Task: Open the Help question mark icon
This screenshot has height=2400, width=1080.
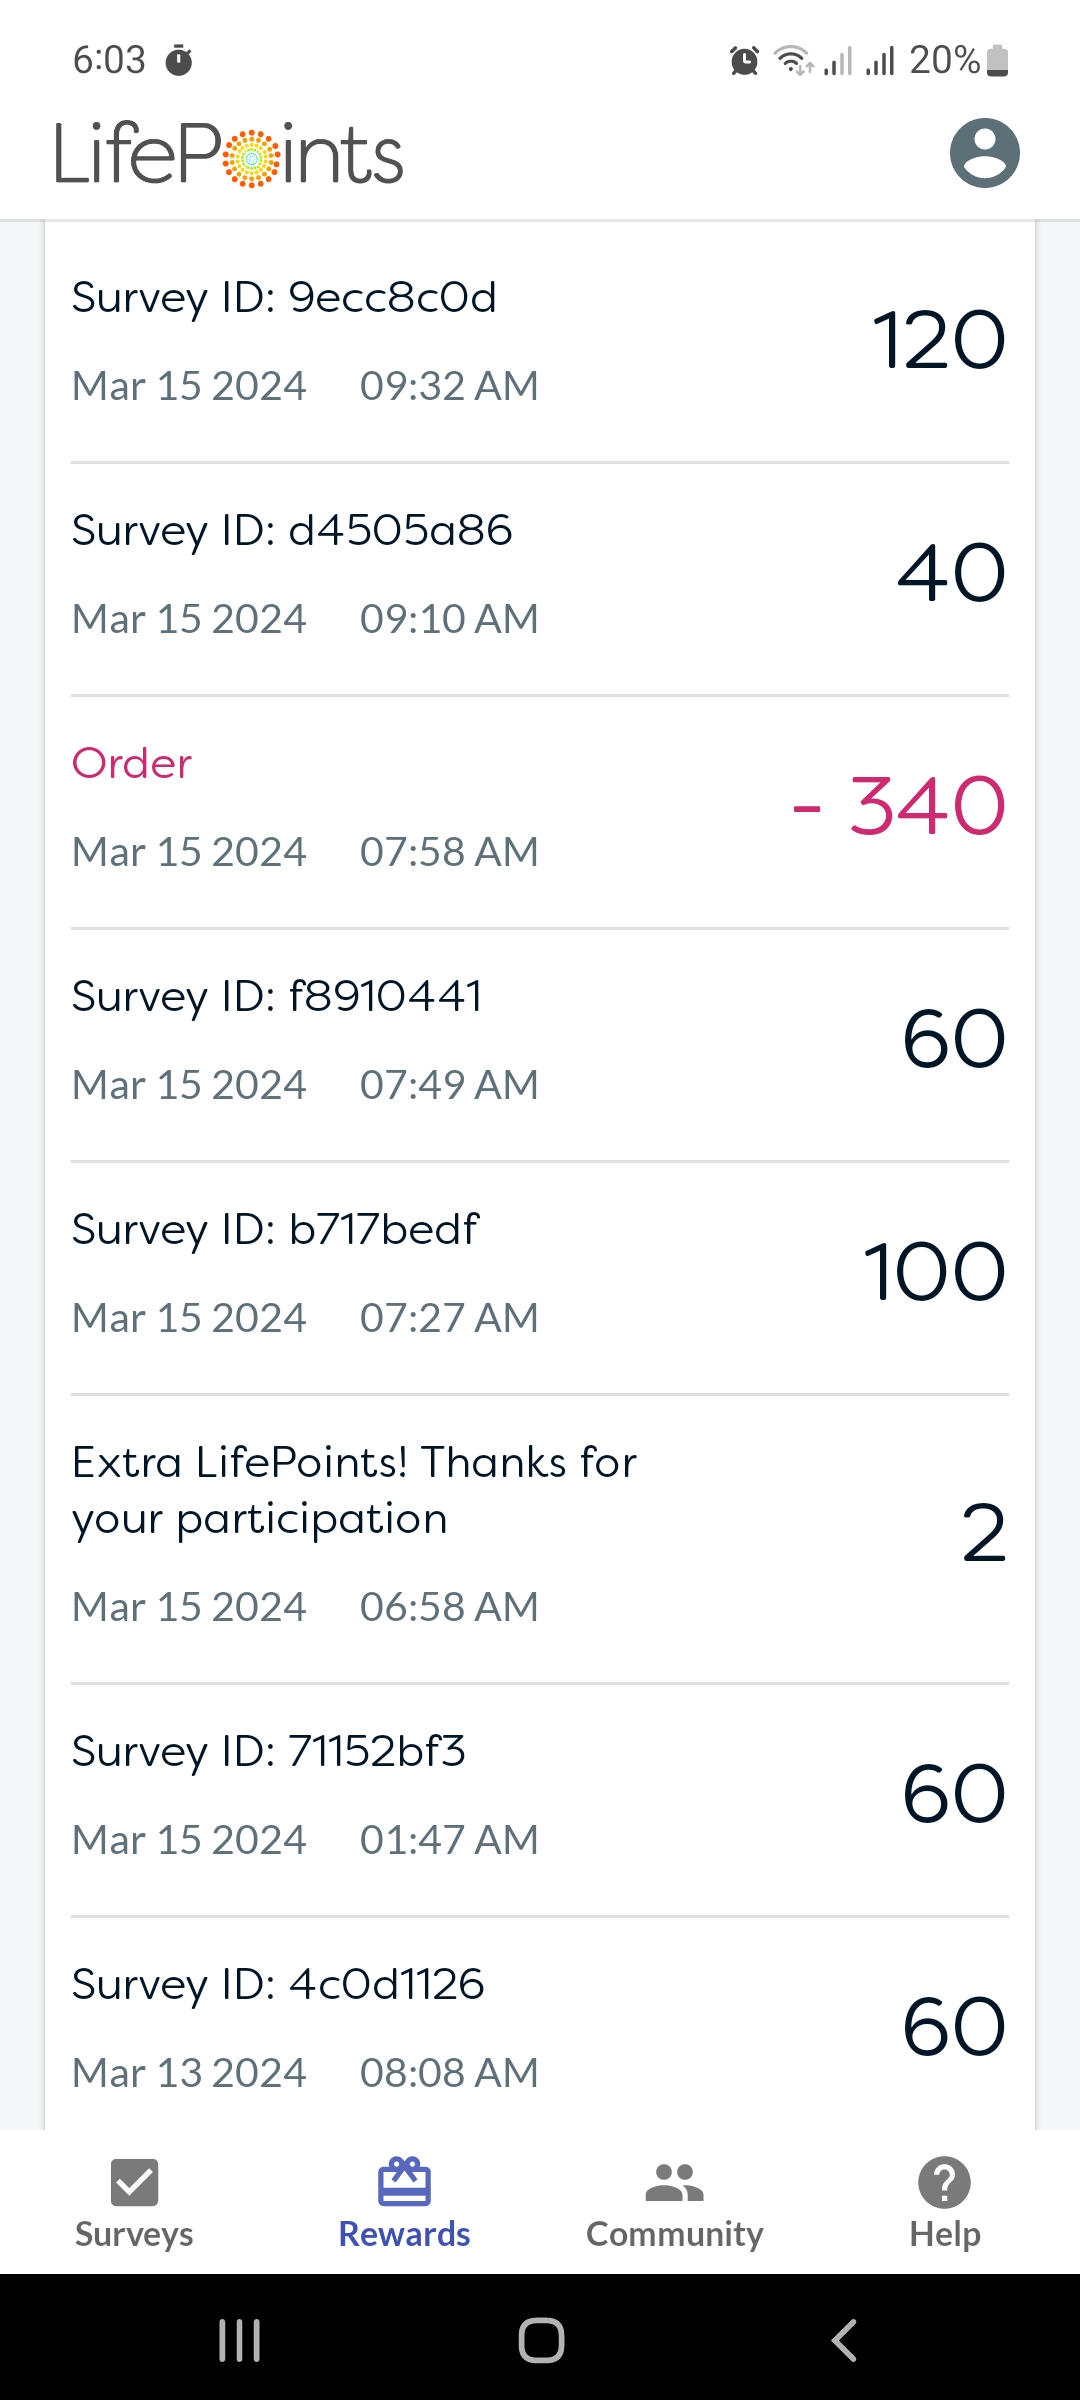Action: click(944, 2182)
